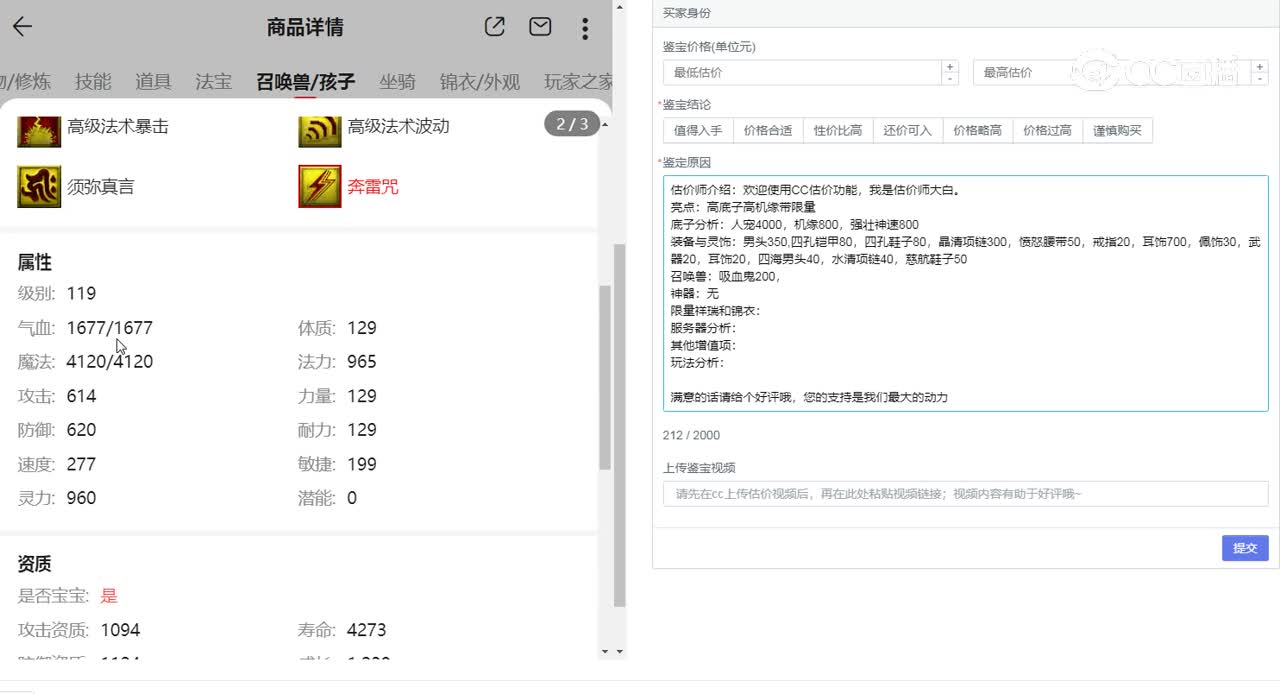This screenshot has height=694, width=1280.
Task: Select the 高级法术暴击 skill icon
Action: tap(38, 131)
